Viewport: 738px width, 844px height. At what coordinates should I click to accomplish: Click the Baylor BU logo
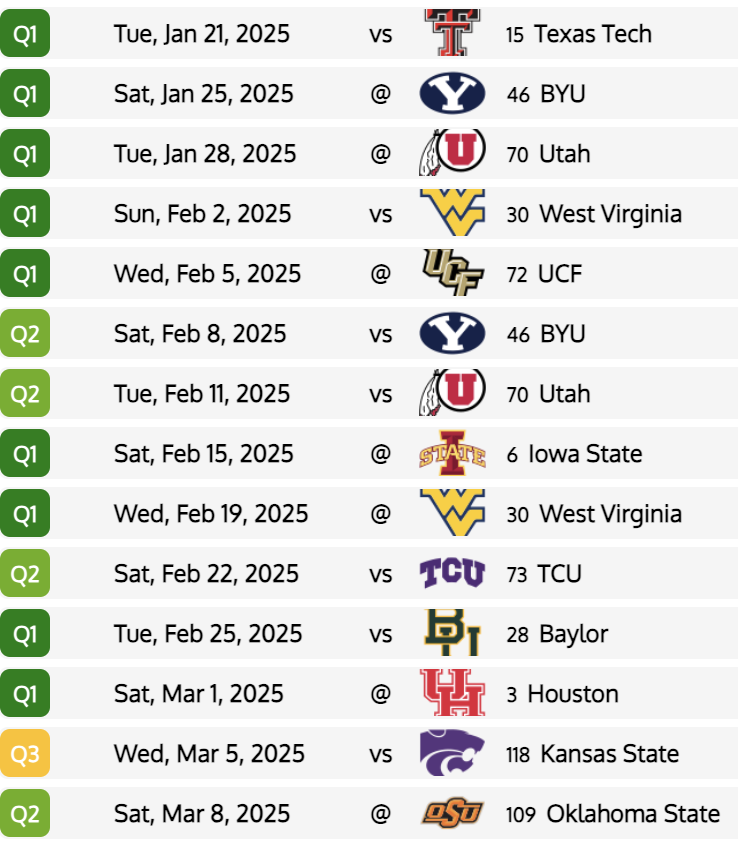452,632
